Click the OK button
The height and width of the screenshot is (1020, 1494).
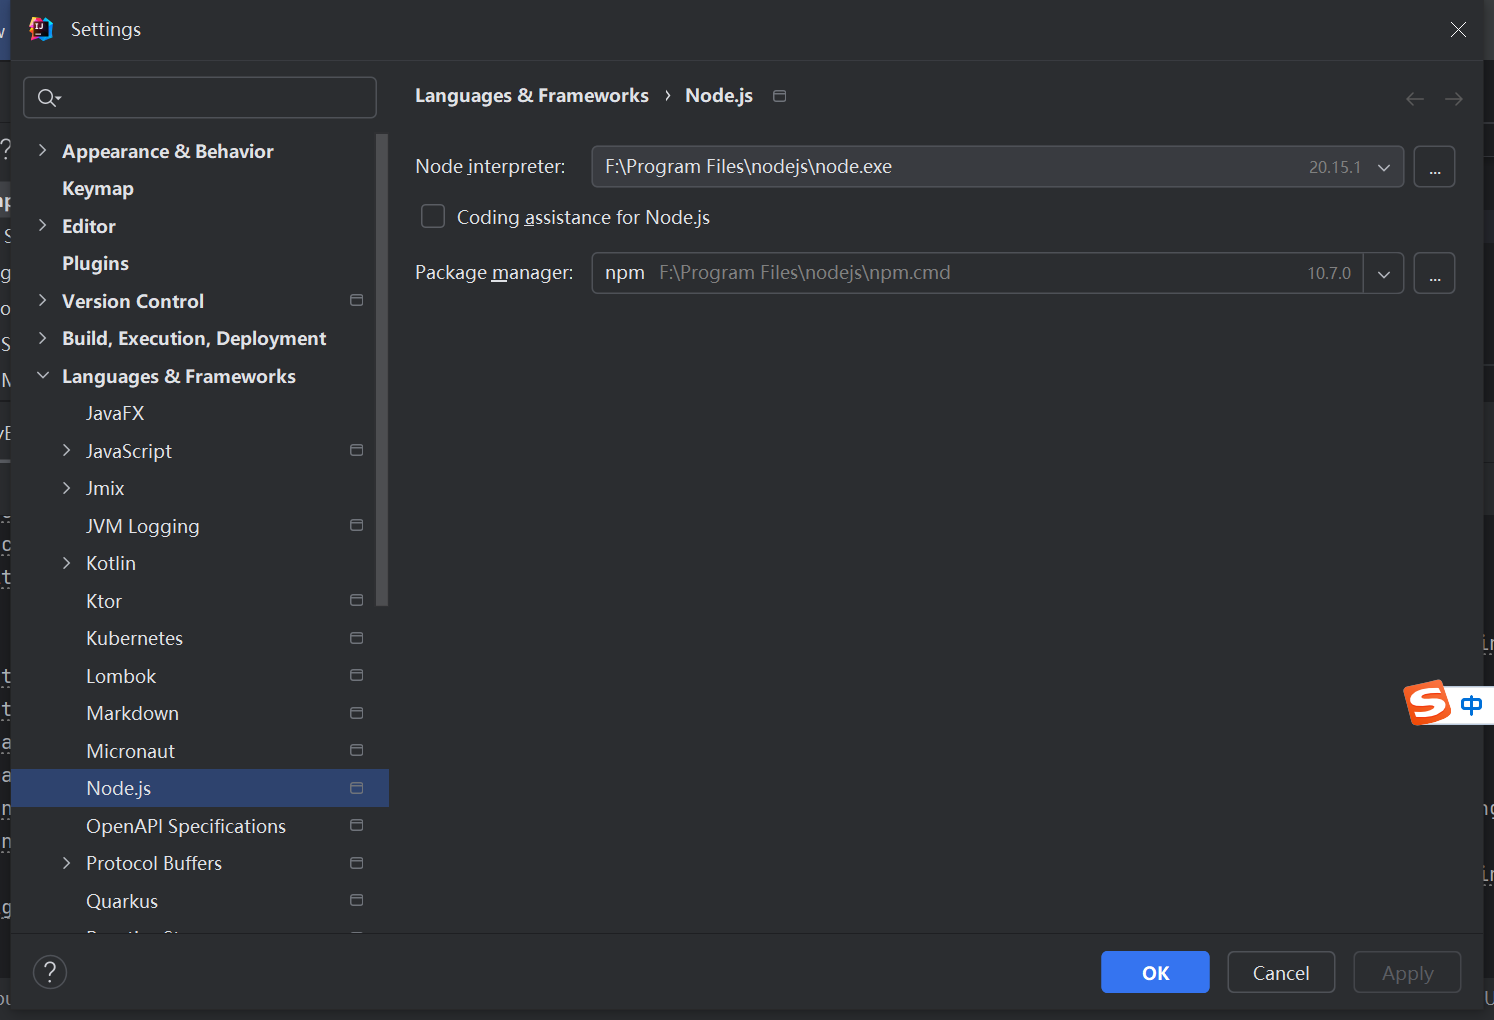click(x=1154, y=971)
